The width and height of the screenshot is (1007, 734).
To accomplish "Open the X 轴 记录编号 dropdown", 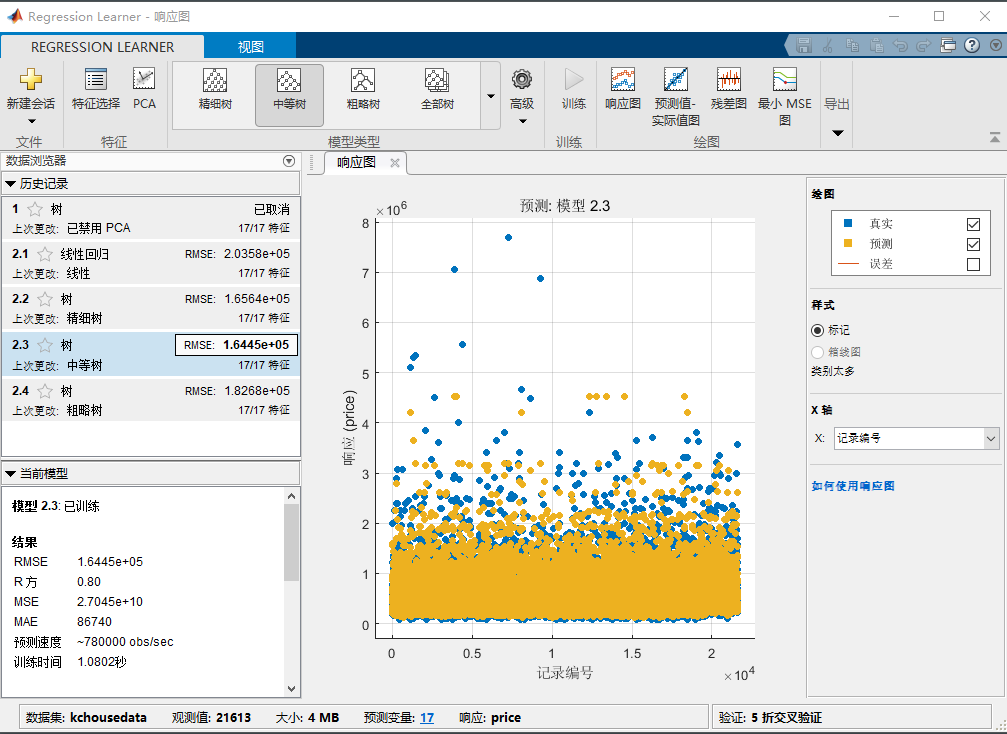I will [x=991, y=438].
